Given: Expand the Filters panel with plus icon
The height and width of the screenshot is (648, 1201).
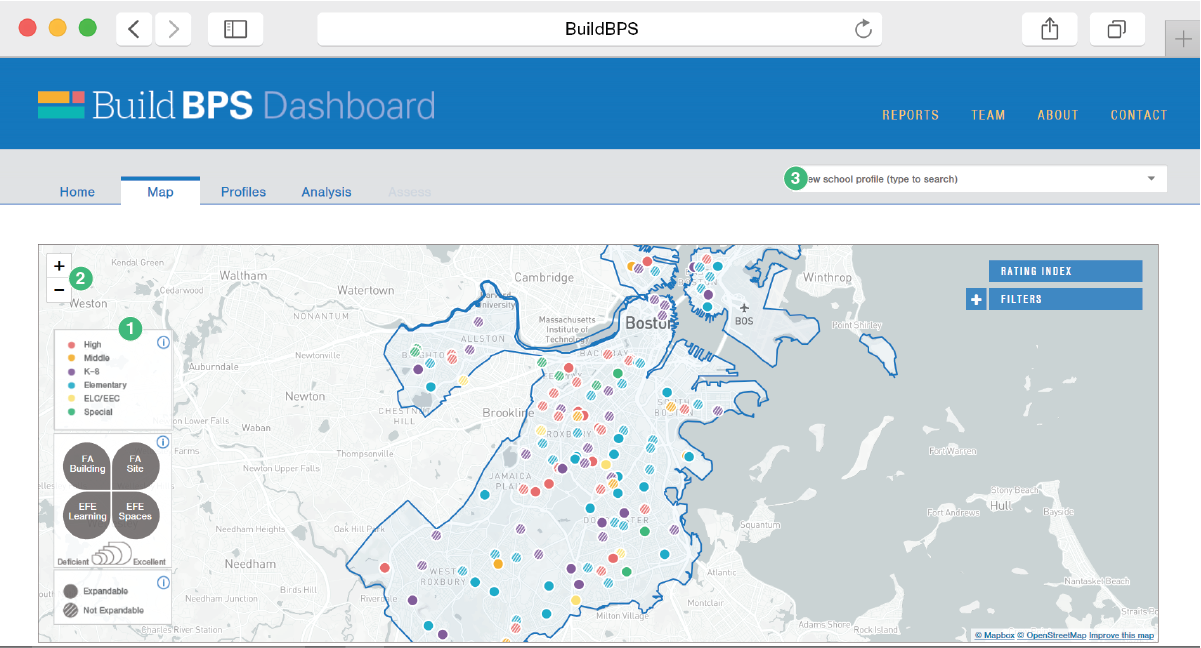Looking at the screenshot, I should click(x=976, y=299).
